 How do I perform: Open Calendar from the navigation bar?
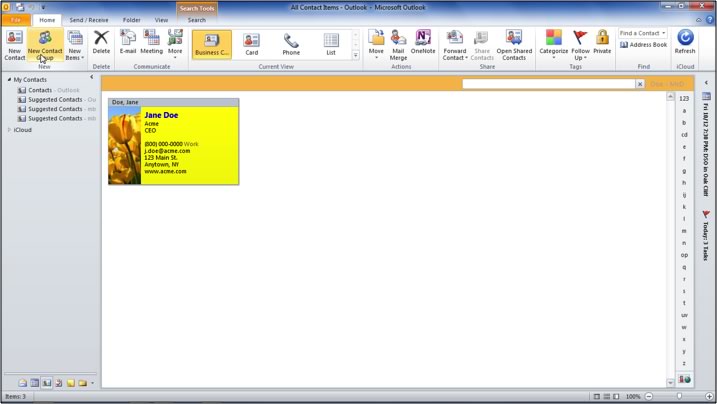coord(35,383)
